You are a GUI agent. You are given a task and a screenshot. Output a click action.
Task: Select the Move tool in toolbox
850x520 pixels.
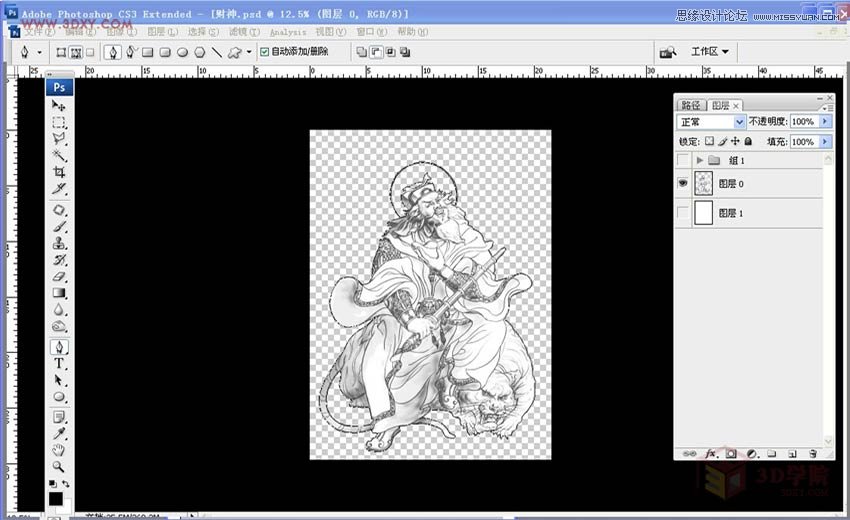coord(59,106)
